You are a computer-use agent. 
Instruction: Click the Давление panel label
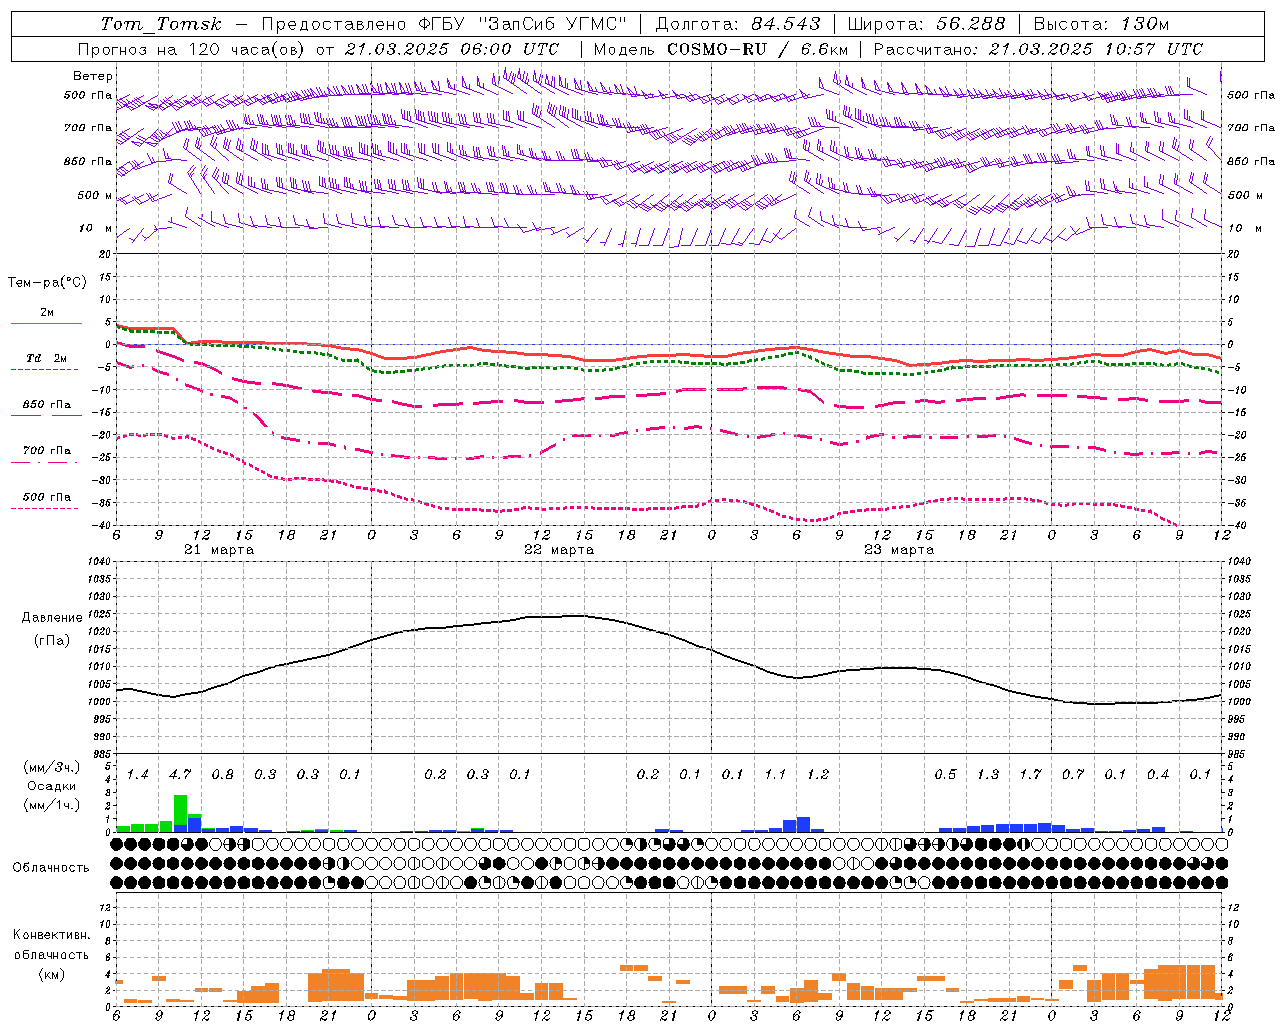pyautogui.click(x=52, y=617)
